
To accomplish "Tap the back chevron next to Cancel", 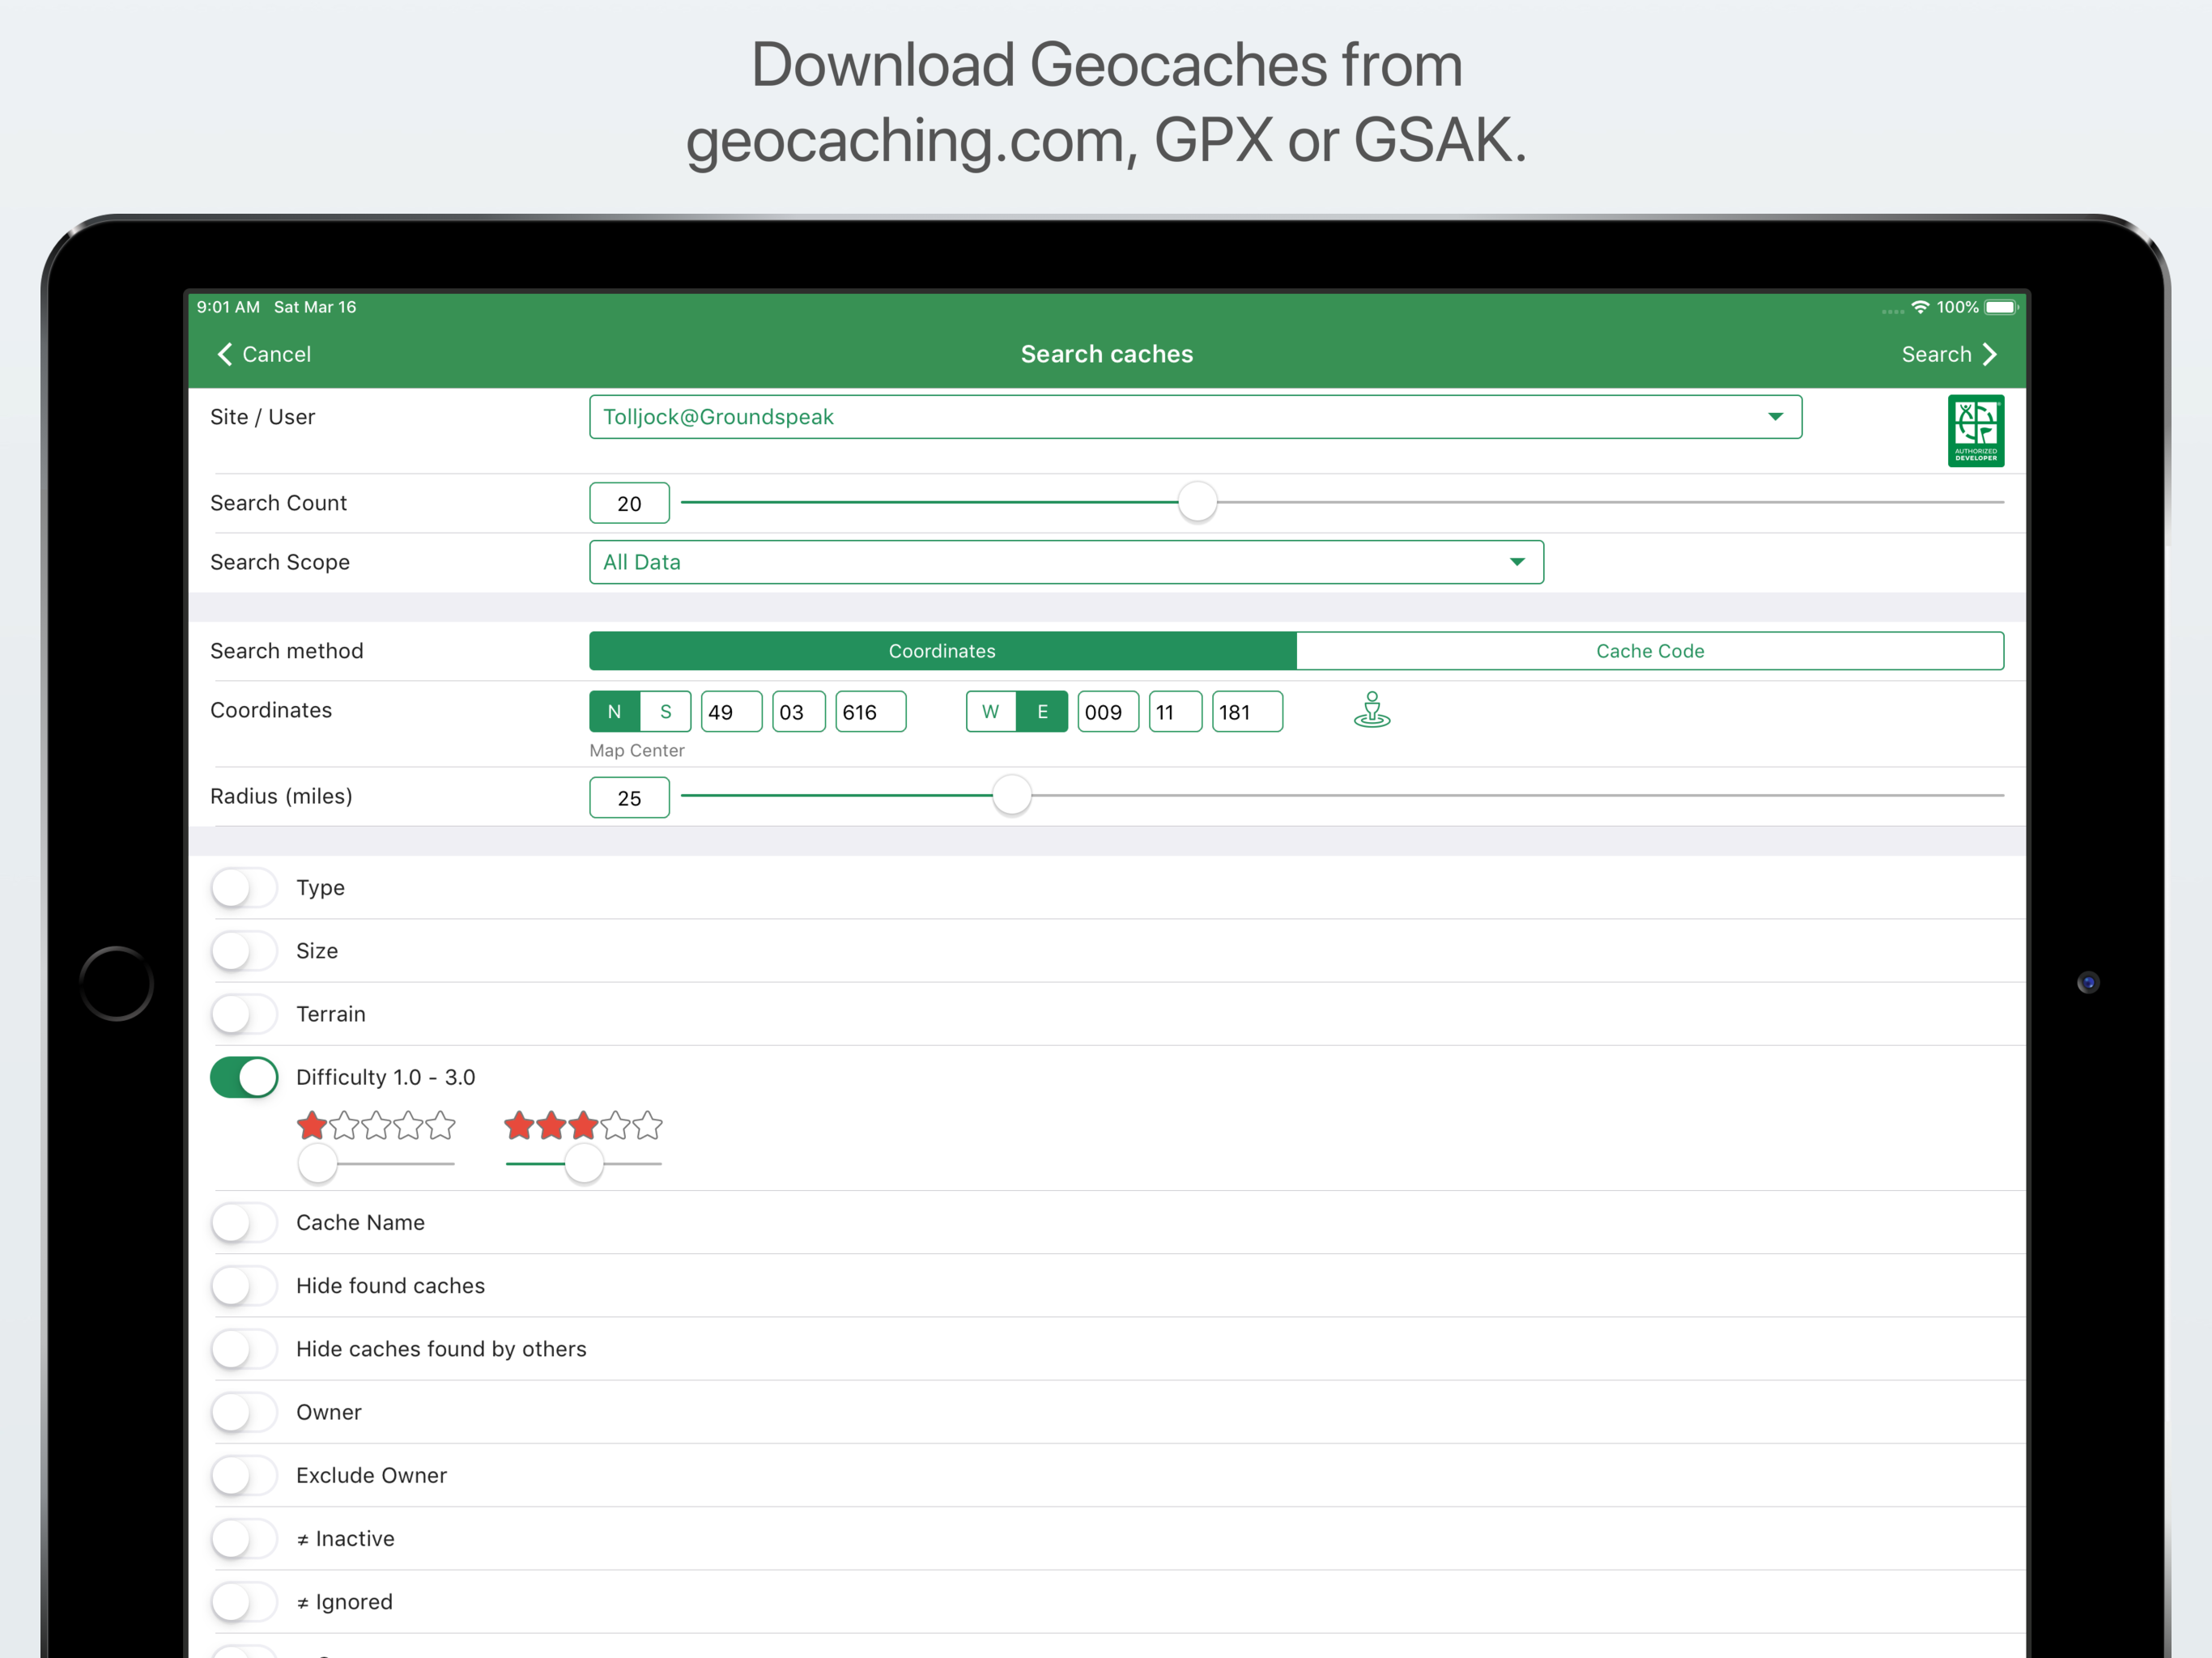I will pyautogui.click(x=225, y=354).
